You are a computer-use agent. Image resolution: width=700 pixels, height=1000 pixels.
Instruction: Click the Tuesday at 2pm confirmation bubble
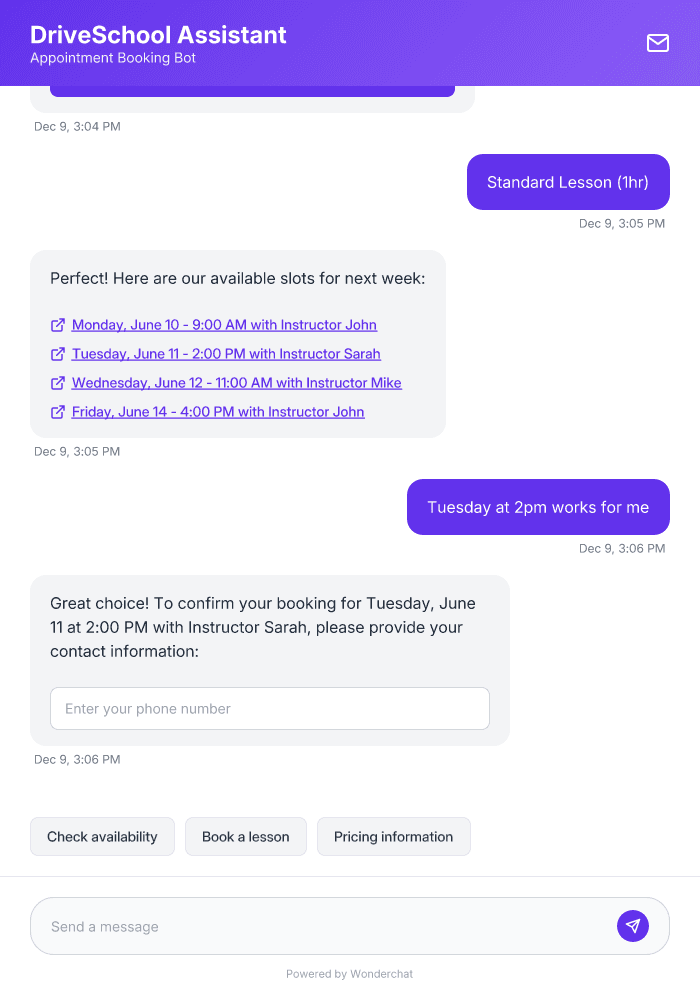[537, 507]
